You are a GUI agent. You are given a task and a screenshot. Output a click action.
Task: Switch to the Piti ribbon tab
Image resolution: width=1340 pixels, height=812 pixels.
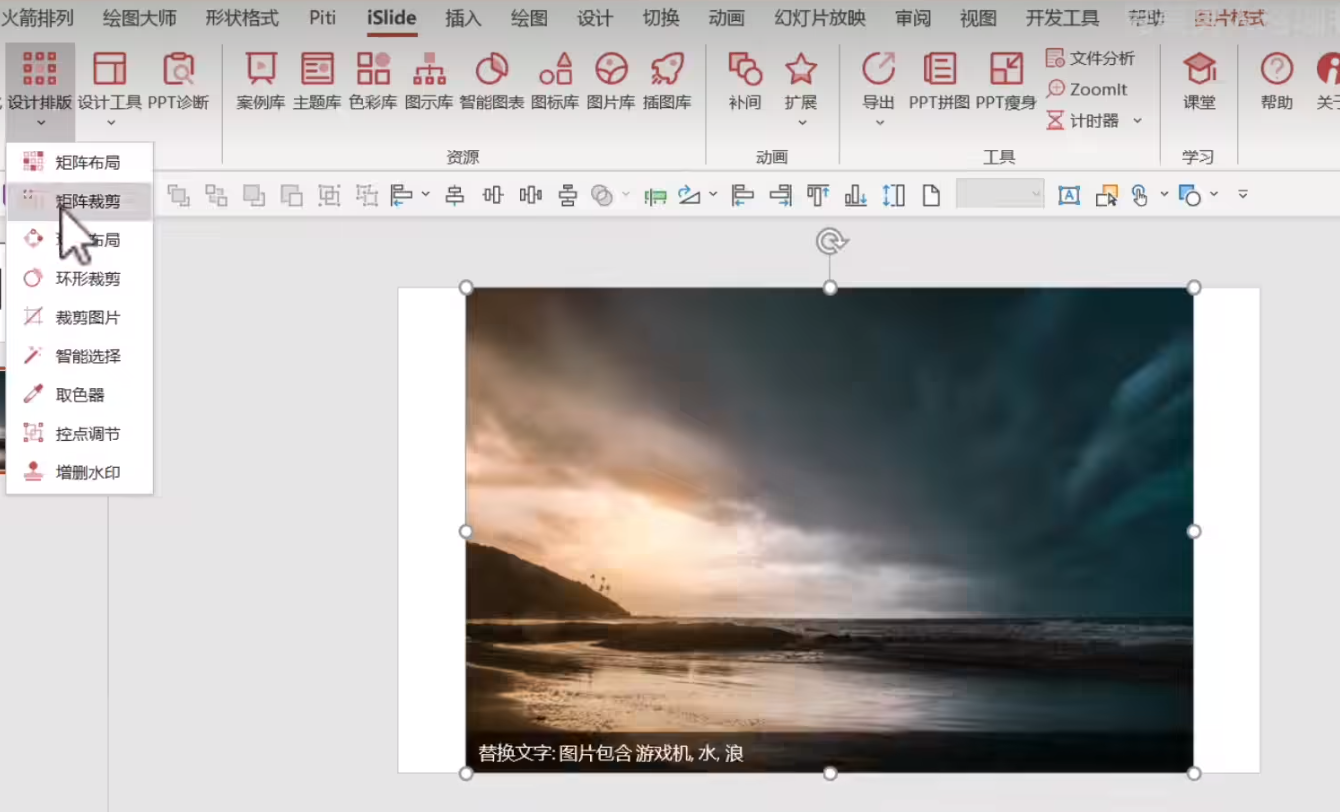coord(323,18)
